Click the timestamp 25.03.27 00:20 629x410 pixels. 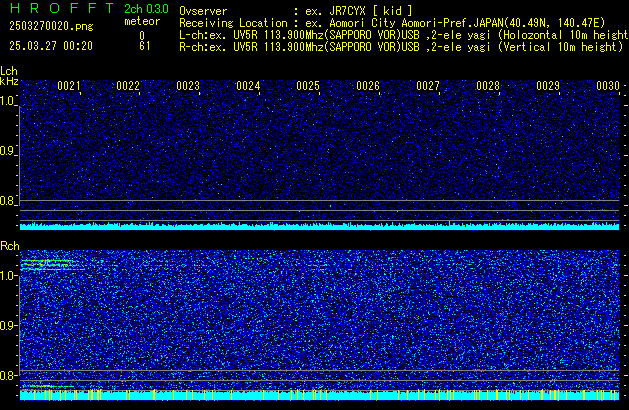tap(51, 46)
